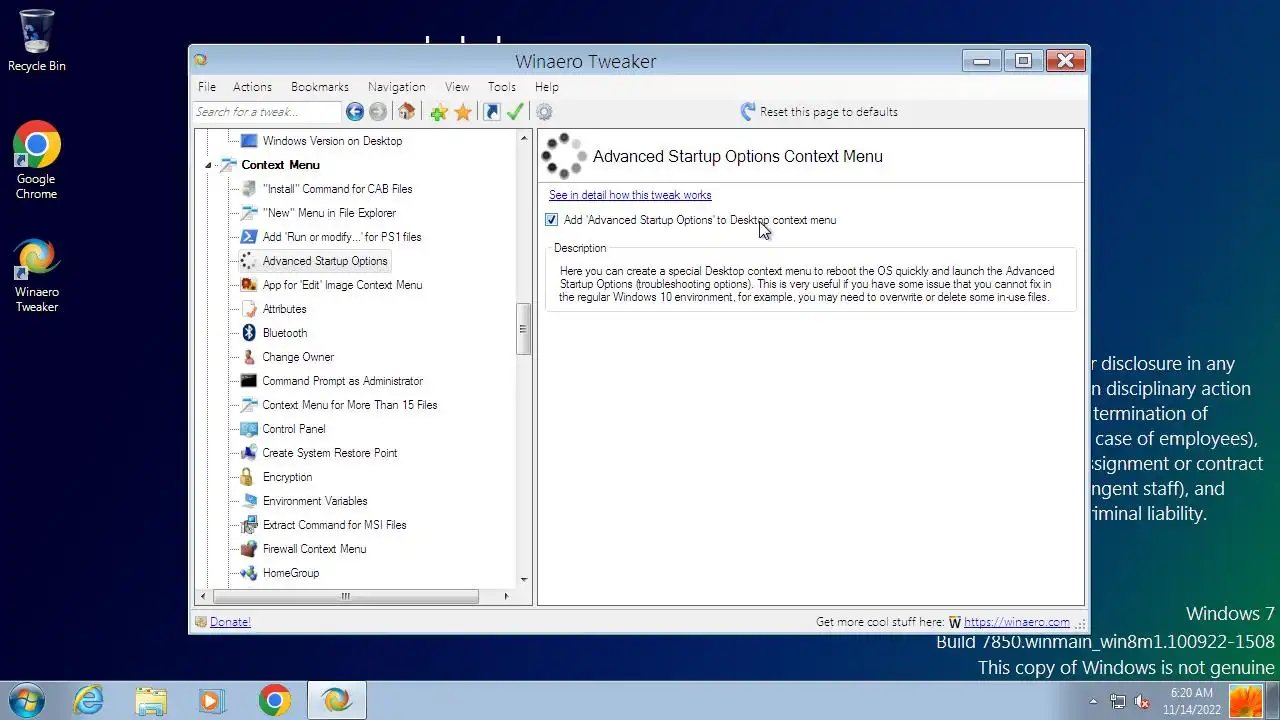This screenshot has width=1280, height=720.
Task: Select '"Install" Command for CAB Files'
Action: click(337, 189)
